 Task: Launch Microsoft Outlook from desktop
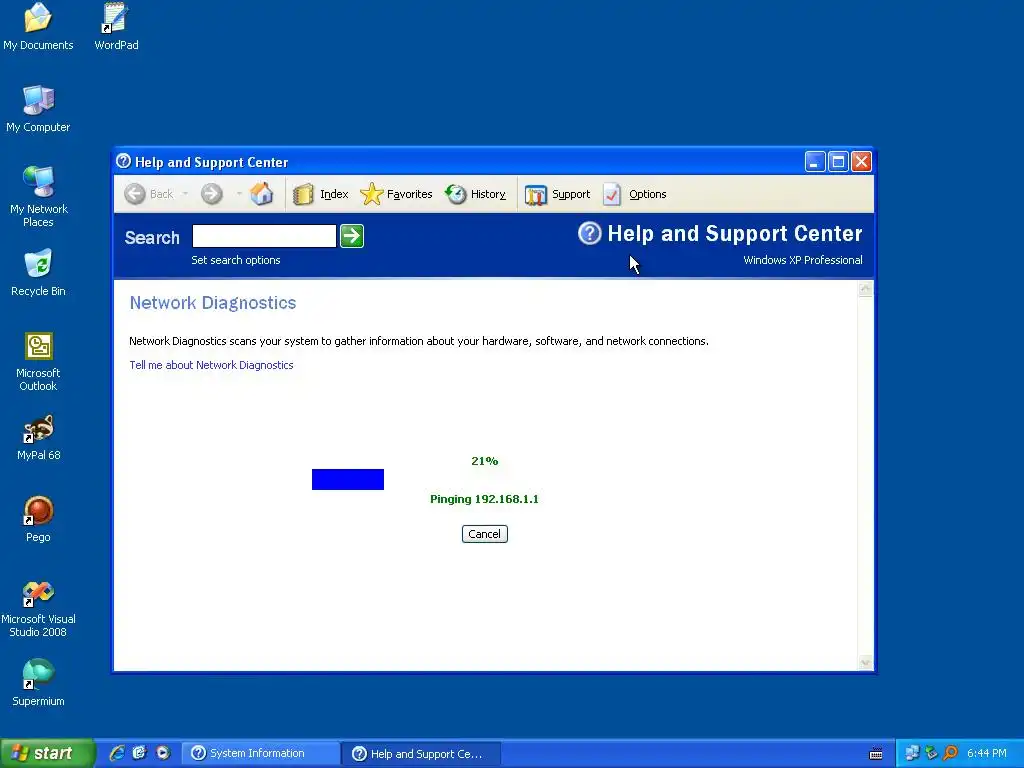click(x=38, y=361)
